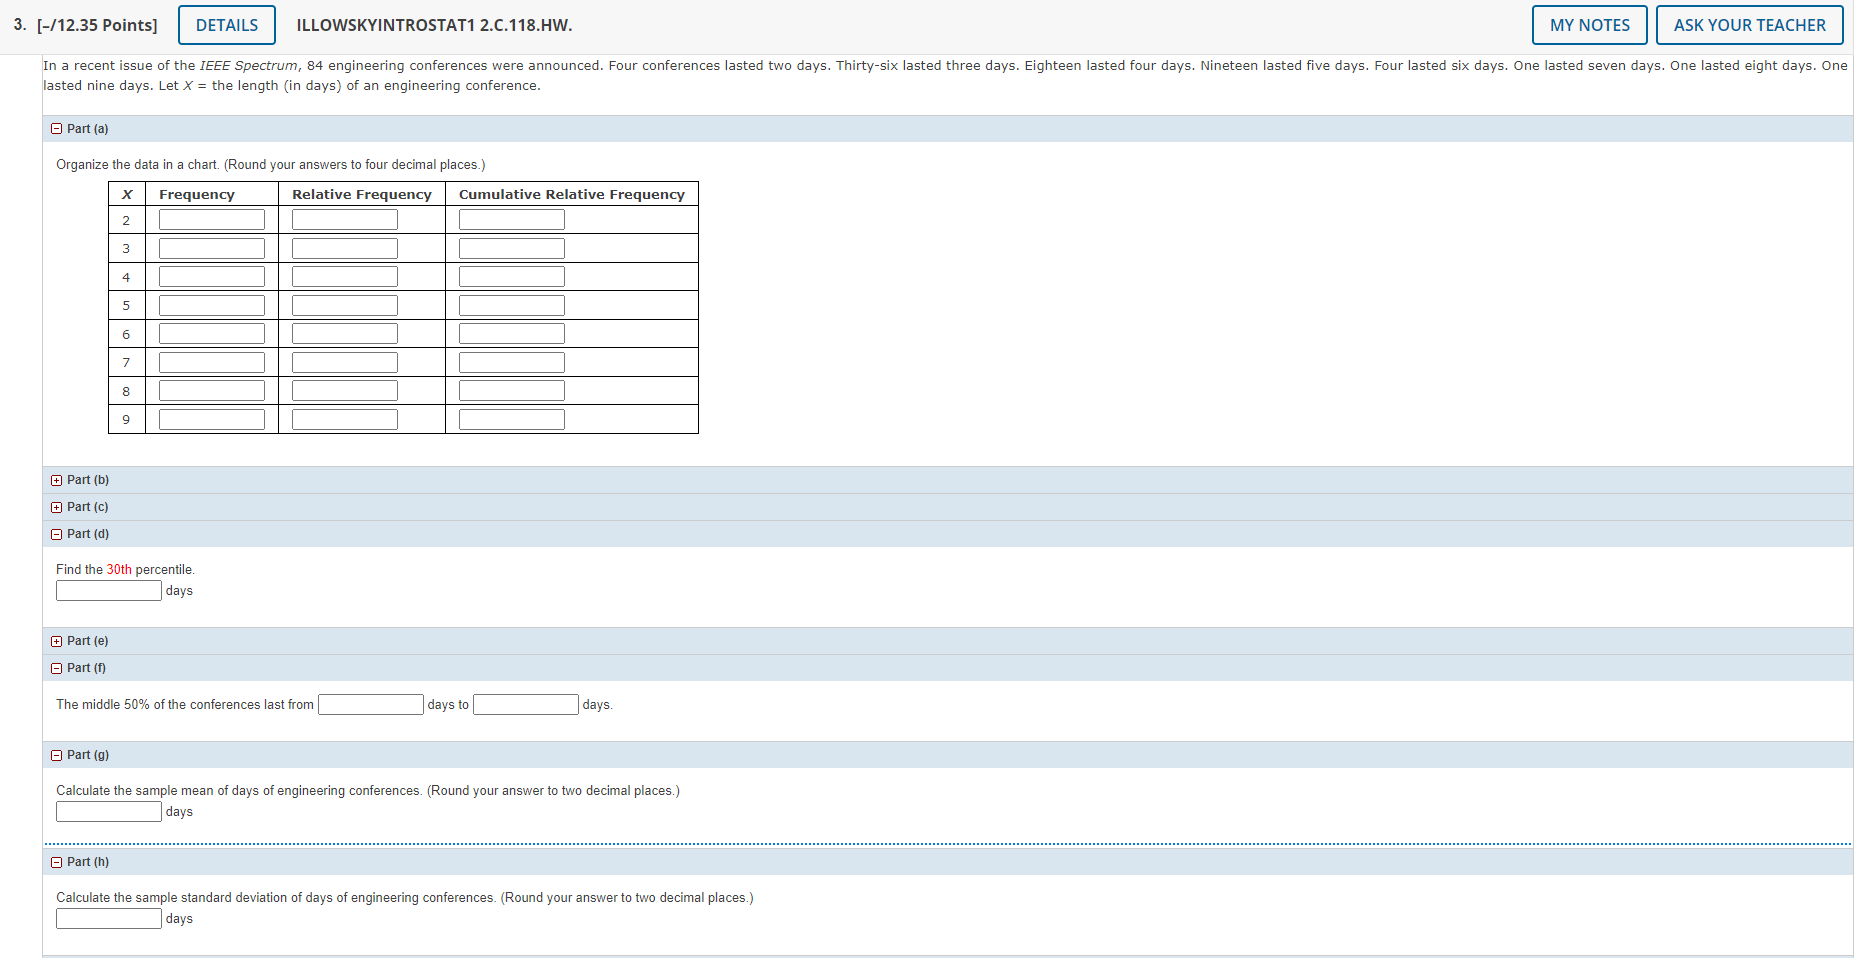The width and height of the screenshot is (1861, 958).
Task: Expand the Part (c) section
Action: pyautogui.click(x=56, y=507)
